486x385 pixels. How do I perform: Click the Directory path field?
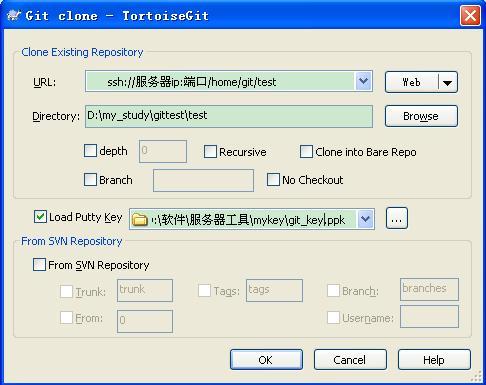pos(229,116)
